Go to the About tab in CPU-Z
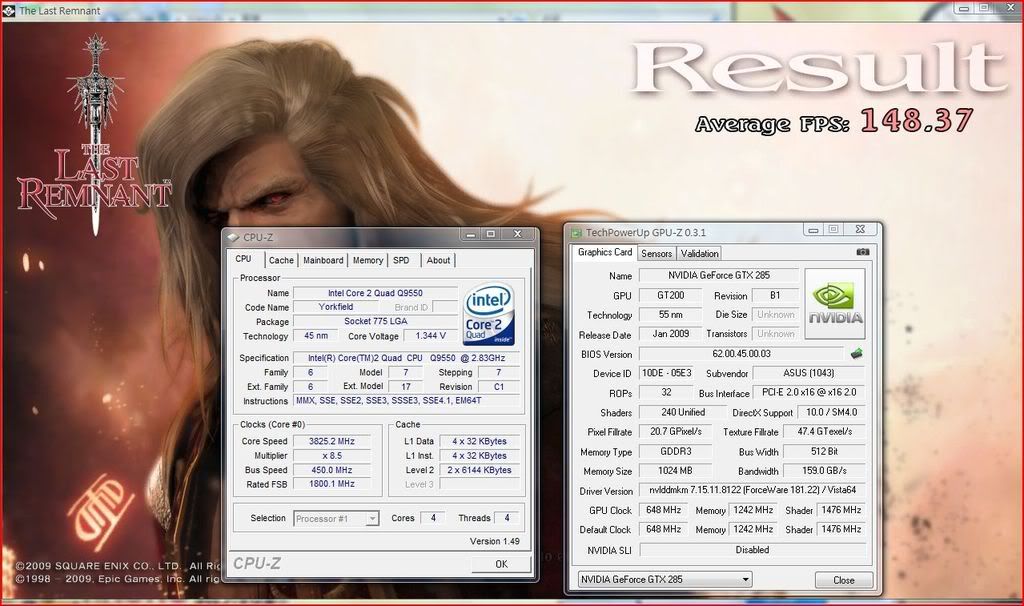Viewport: 1024px width, 606px height. coord(438,260)
